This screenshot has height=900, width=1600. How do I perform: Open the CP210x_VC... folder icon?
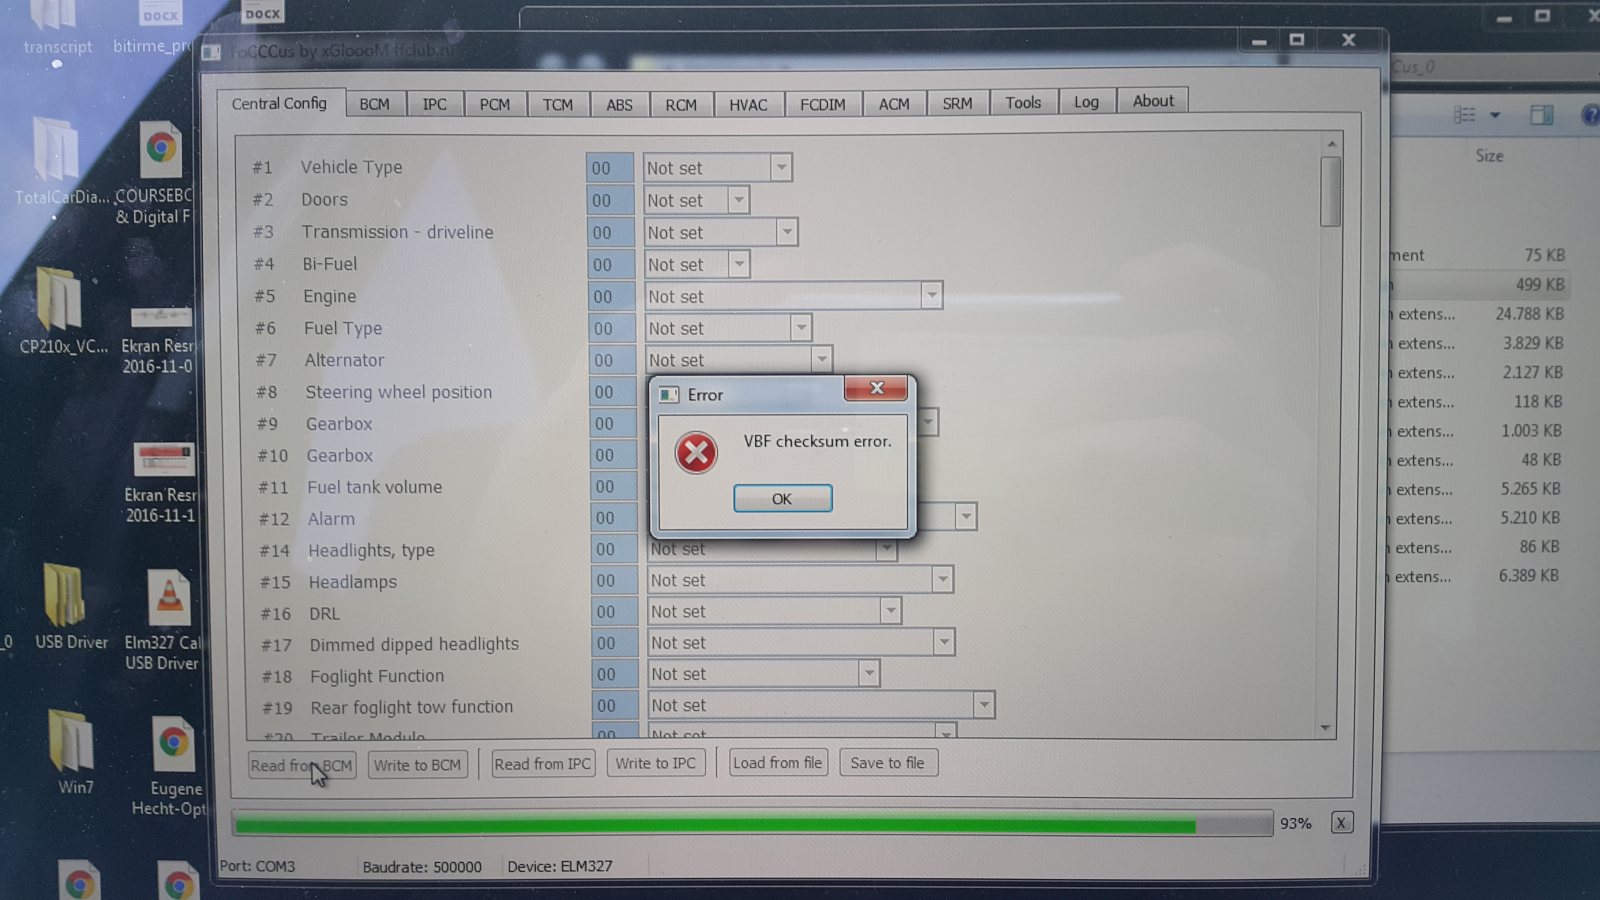[x=61, y=310]
